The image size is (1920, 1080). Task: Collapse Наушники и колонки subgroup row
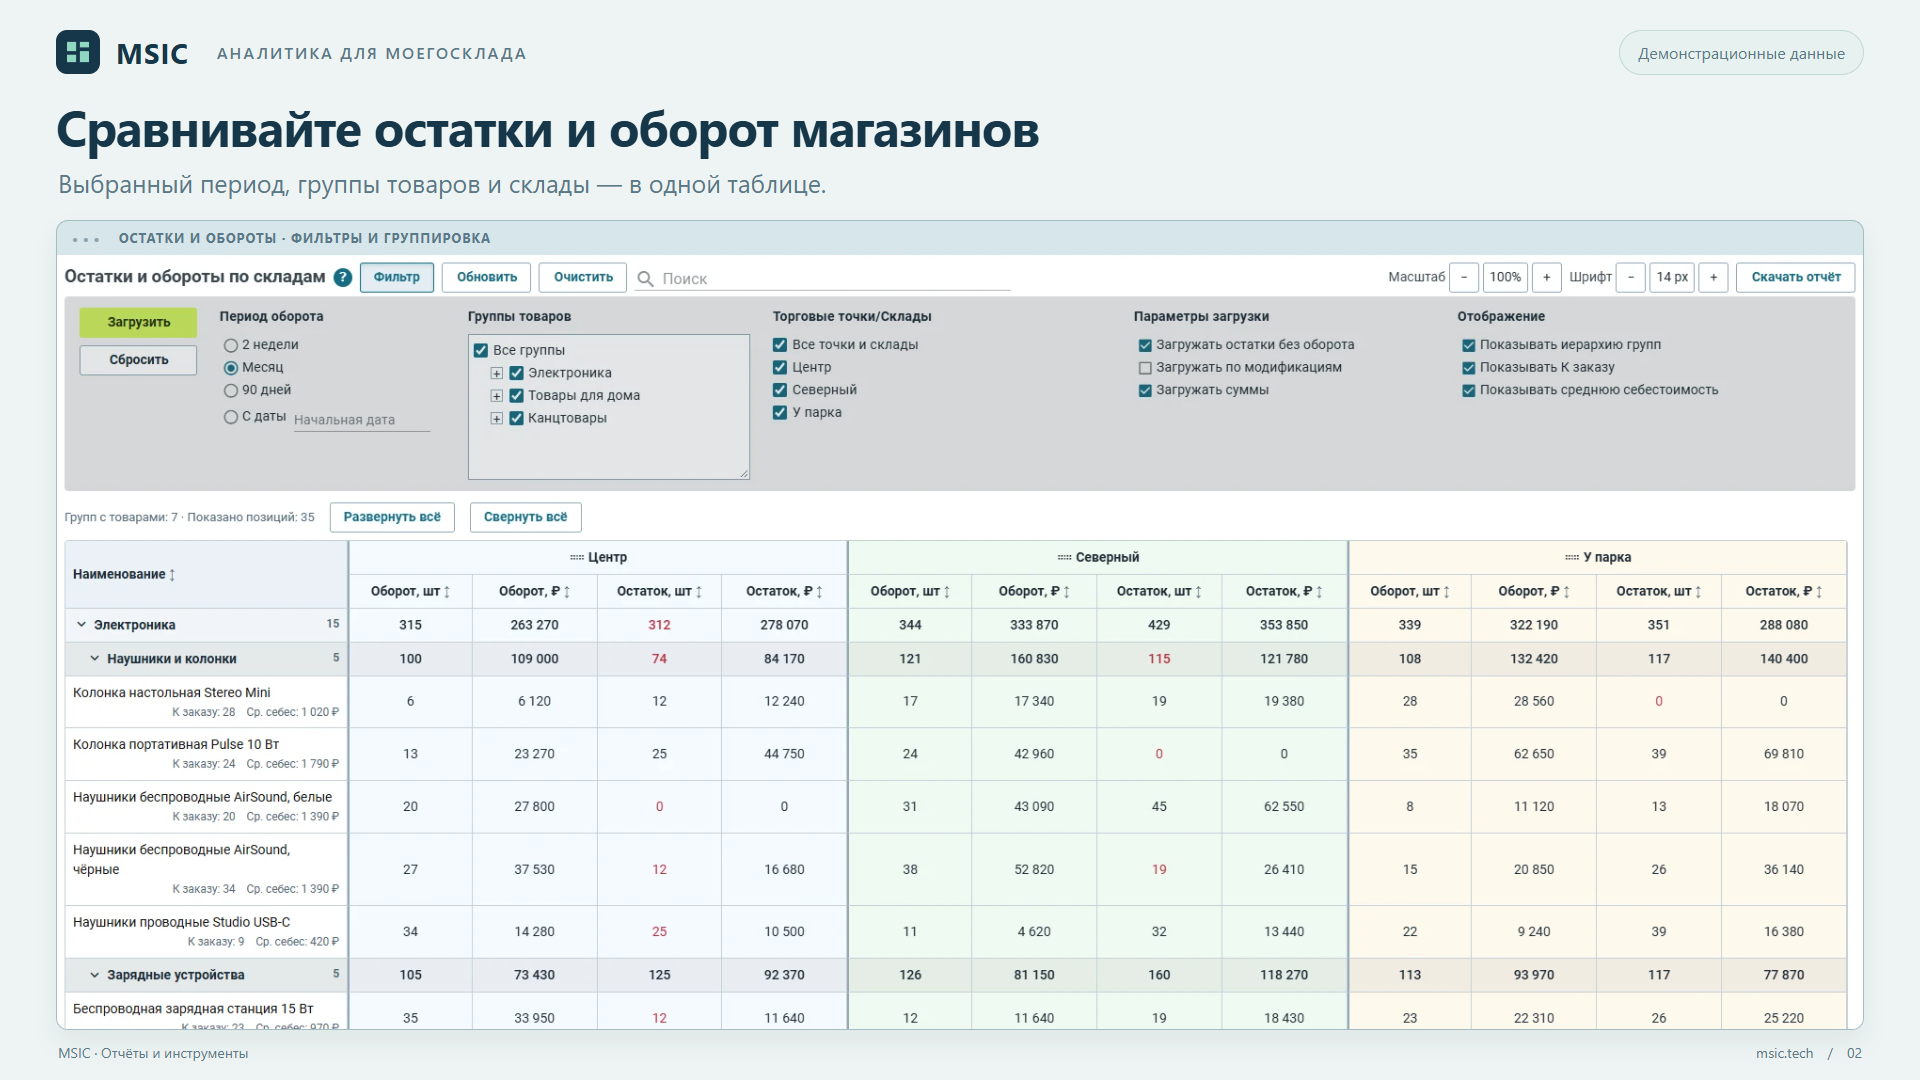pyautogui.click(x=95, y=659)
